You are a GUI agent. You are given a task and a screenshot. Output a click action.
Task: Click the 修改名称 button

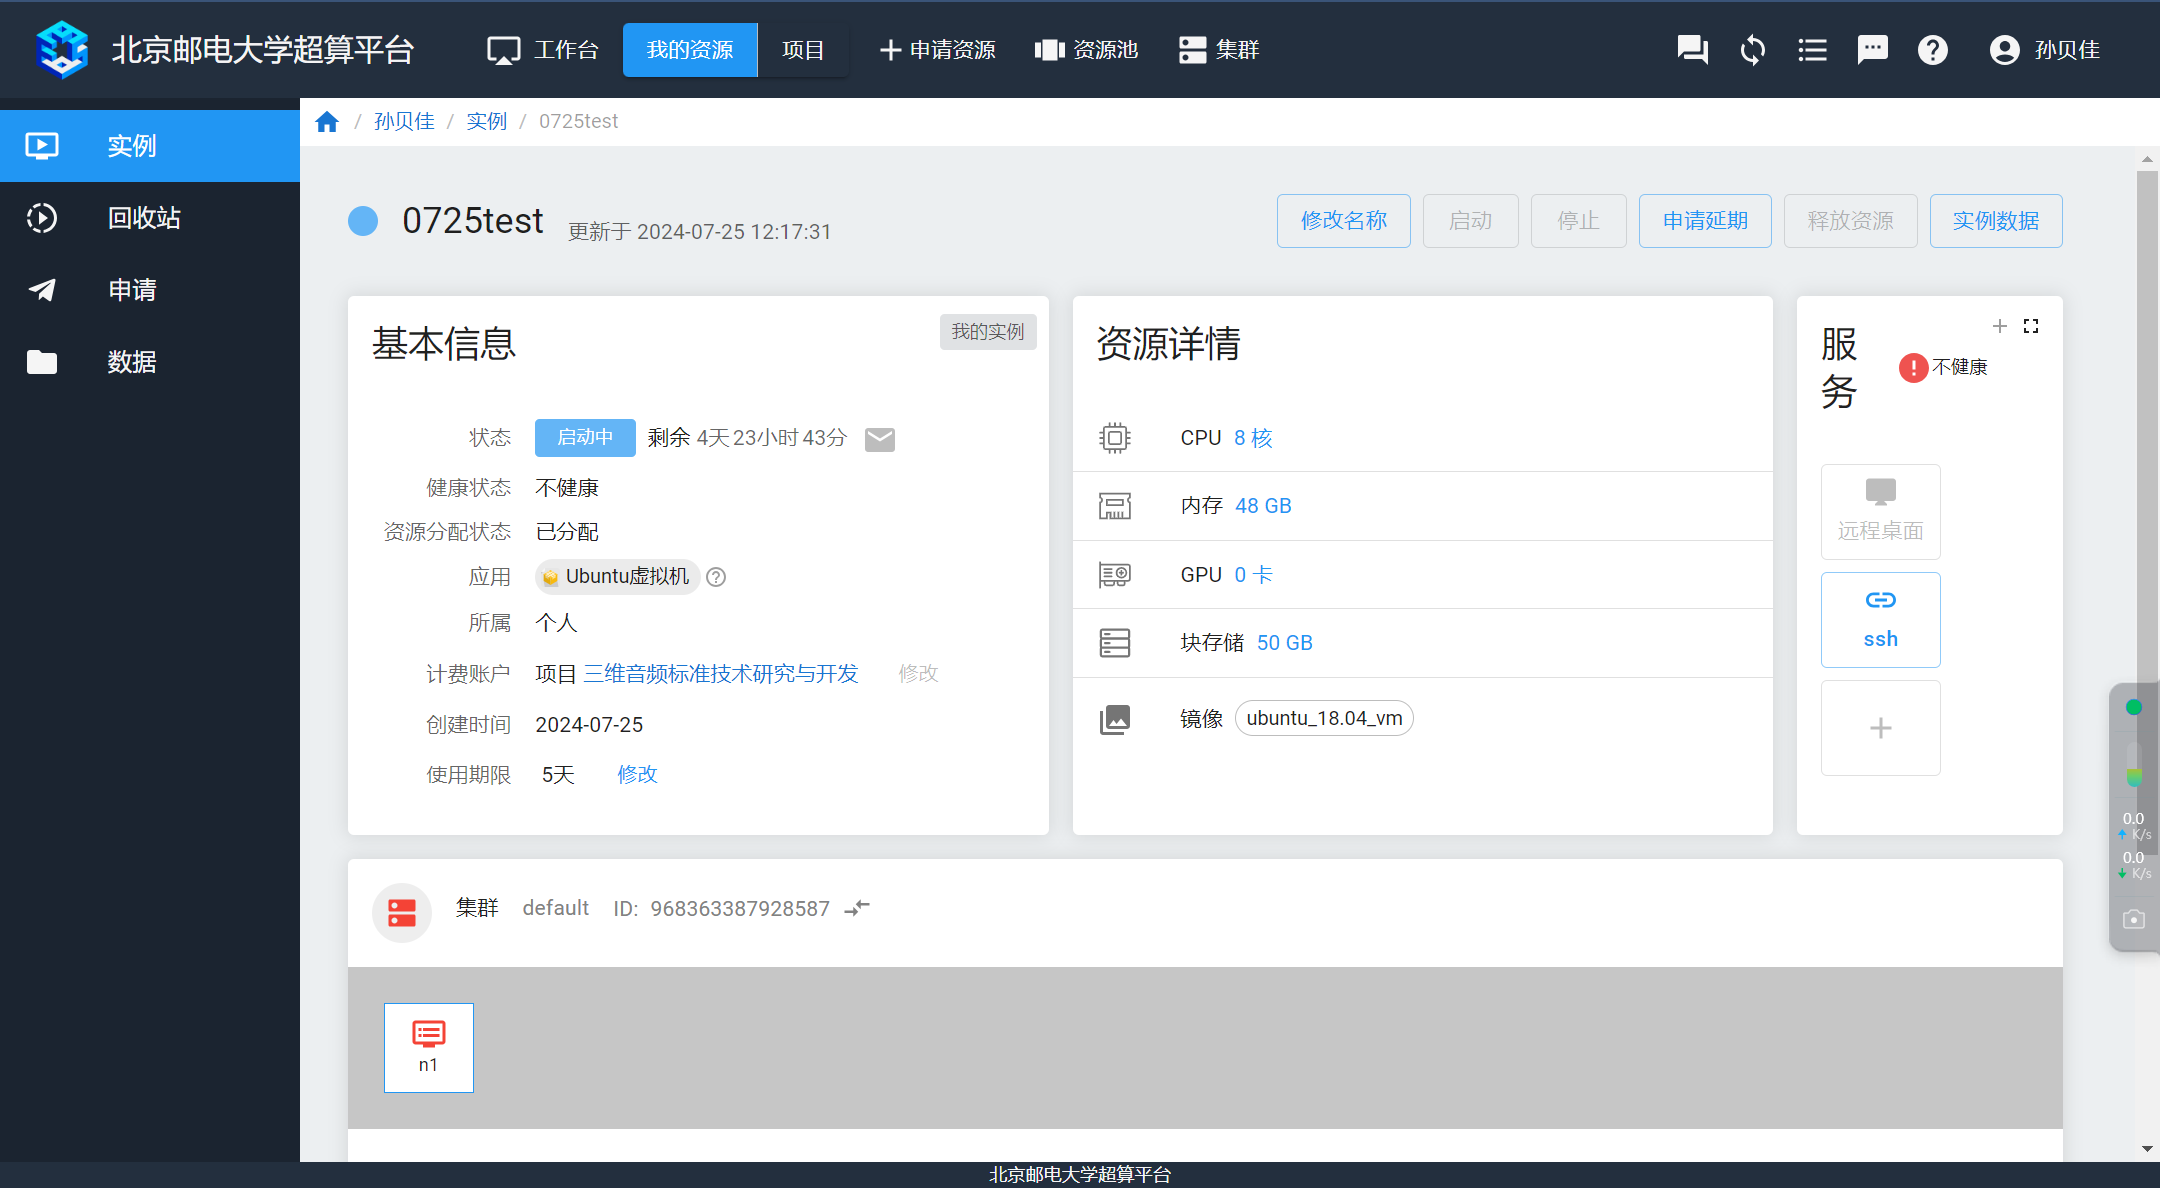(x=1343, y=221)
